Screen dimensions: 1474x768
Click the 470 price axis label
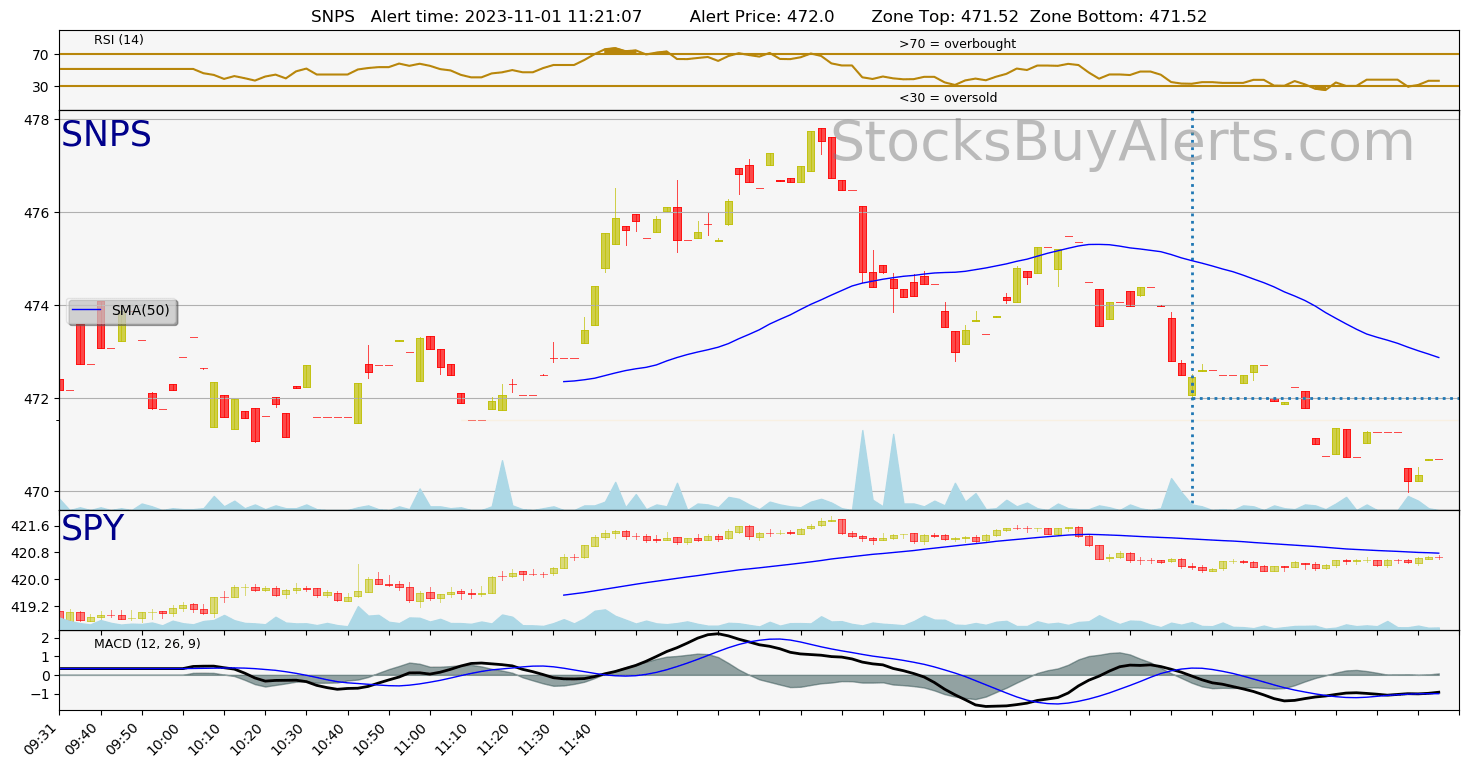coord(39,492)
